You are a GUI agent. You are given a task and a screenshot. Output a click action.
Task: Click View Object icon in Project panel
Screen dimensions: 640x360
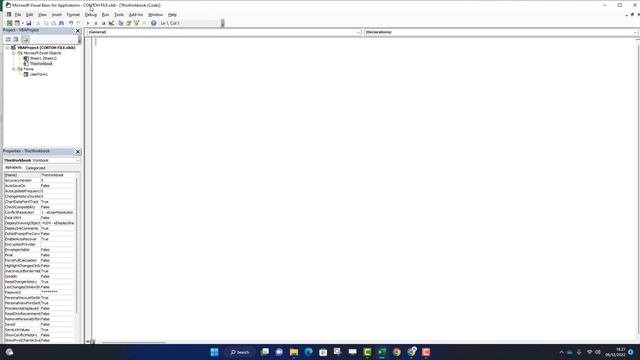[x=16, y=39]
